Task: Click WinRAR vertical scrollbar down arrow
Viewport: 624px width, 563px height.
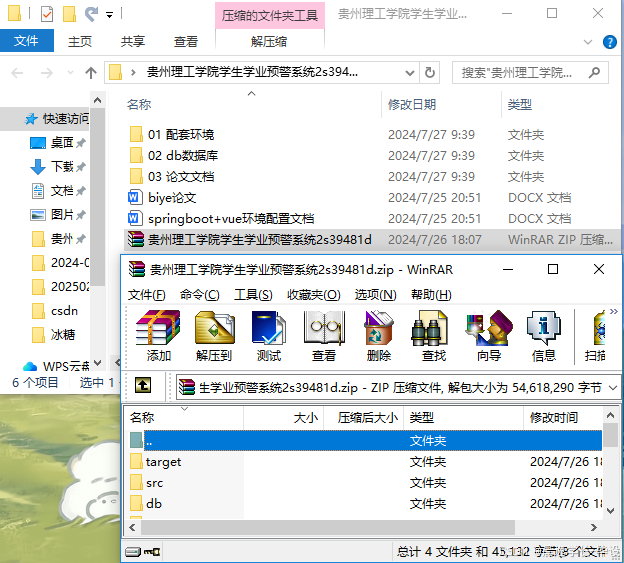Action: [610, 510]
